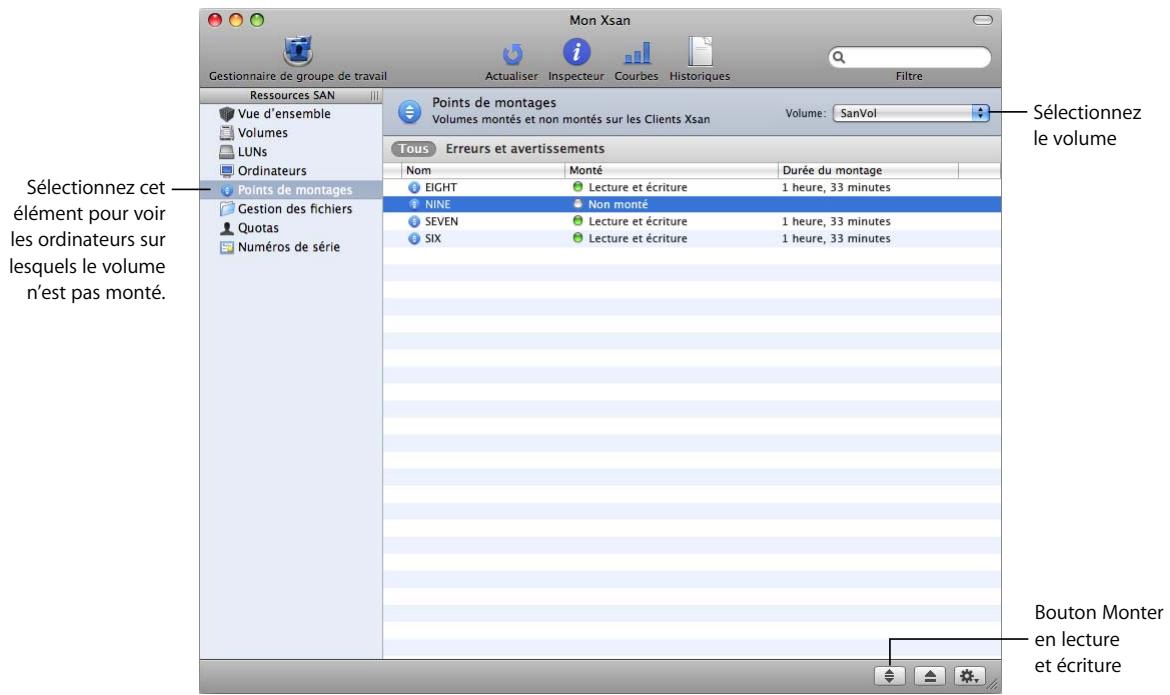Image resolution: width=1170 pixels, height=695 pixels.
Task: Click the Mount read-write button
Action: (x=889, y=676)
